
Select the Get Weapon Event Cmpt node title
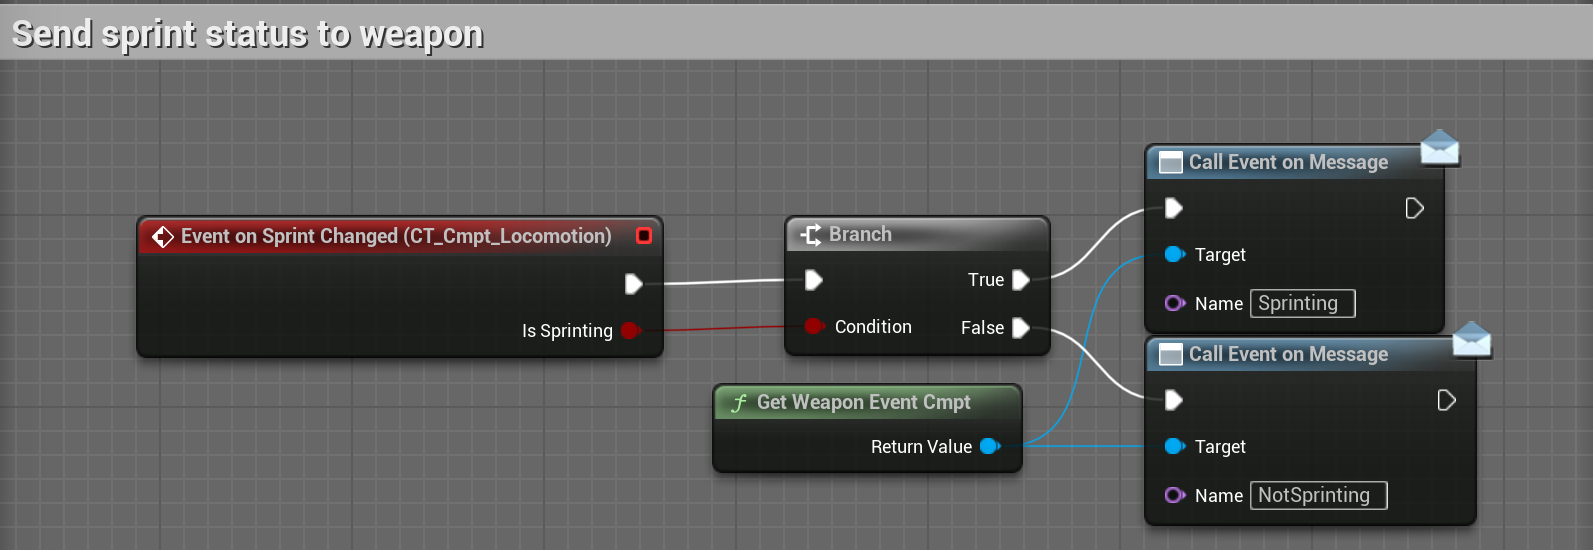[x=864, y=402]
